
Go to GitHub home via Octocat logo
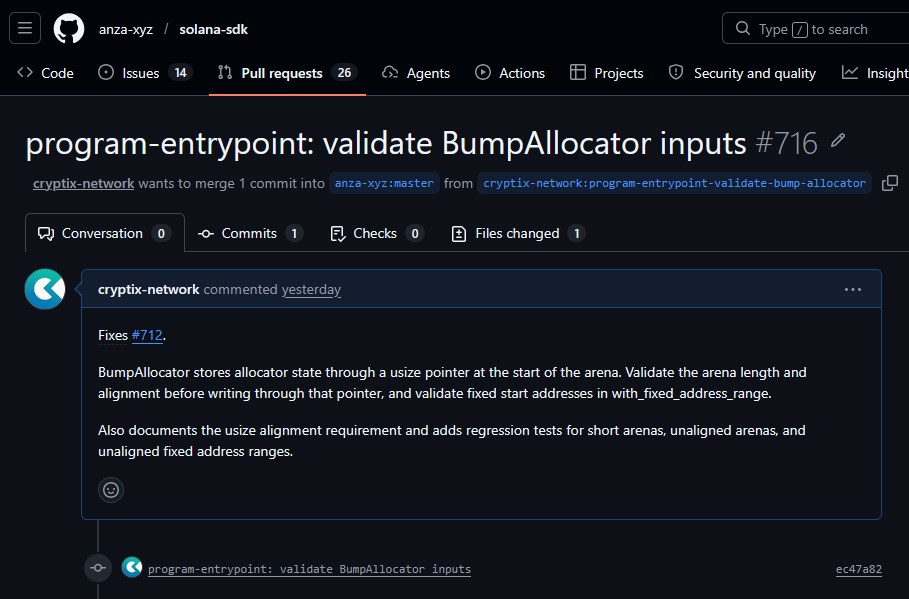(69, 28)
